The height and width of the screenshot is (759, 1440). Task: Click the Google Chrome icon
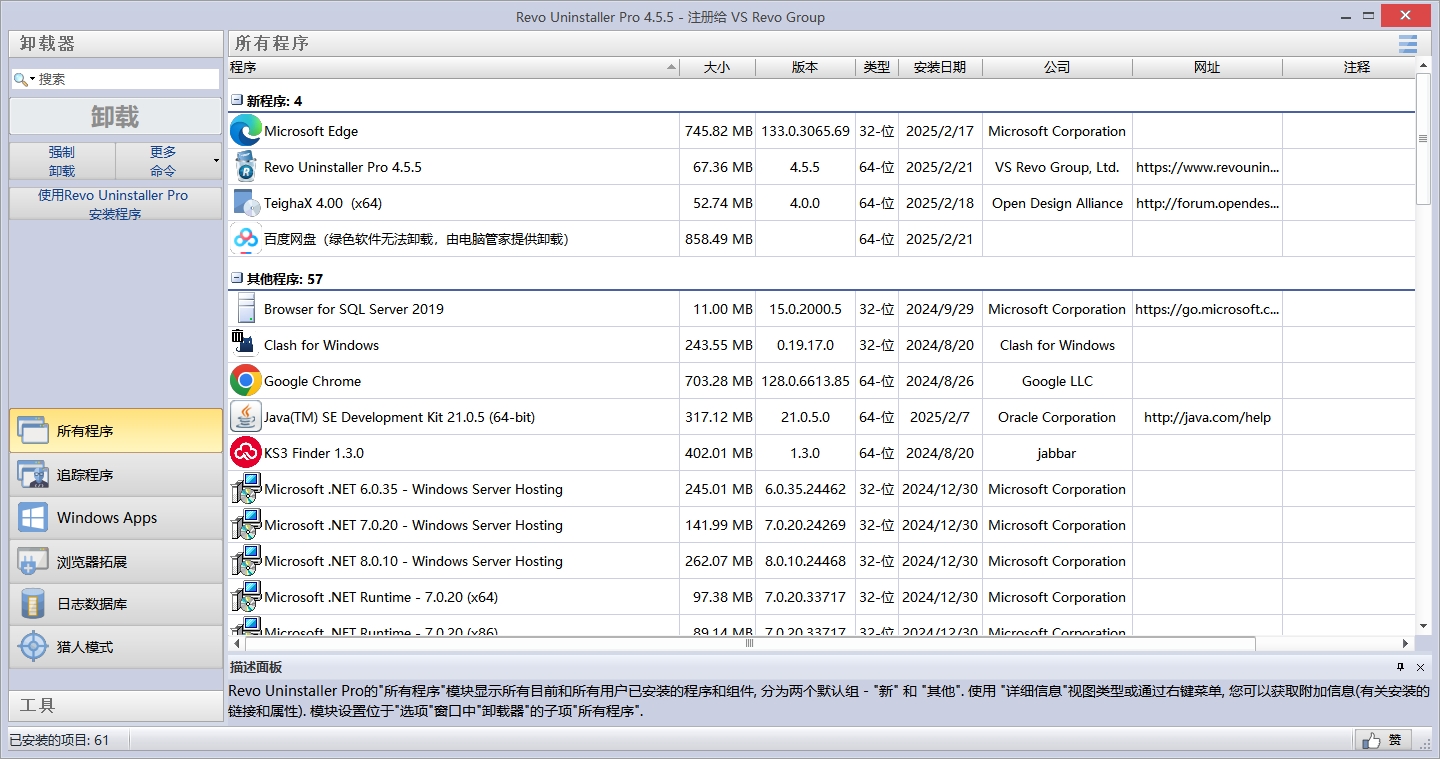246,381
